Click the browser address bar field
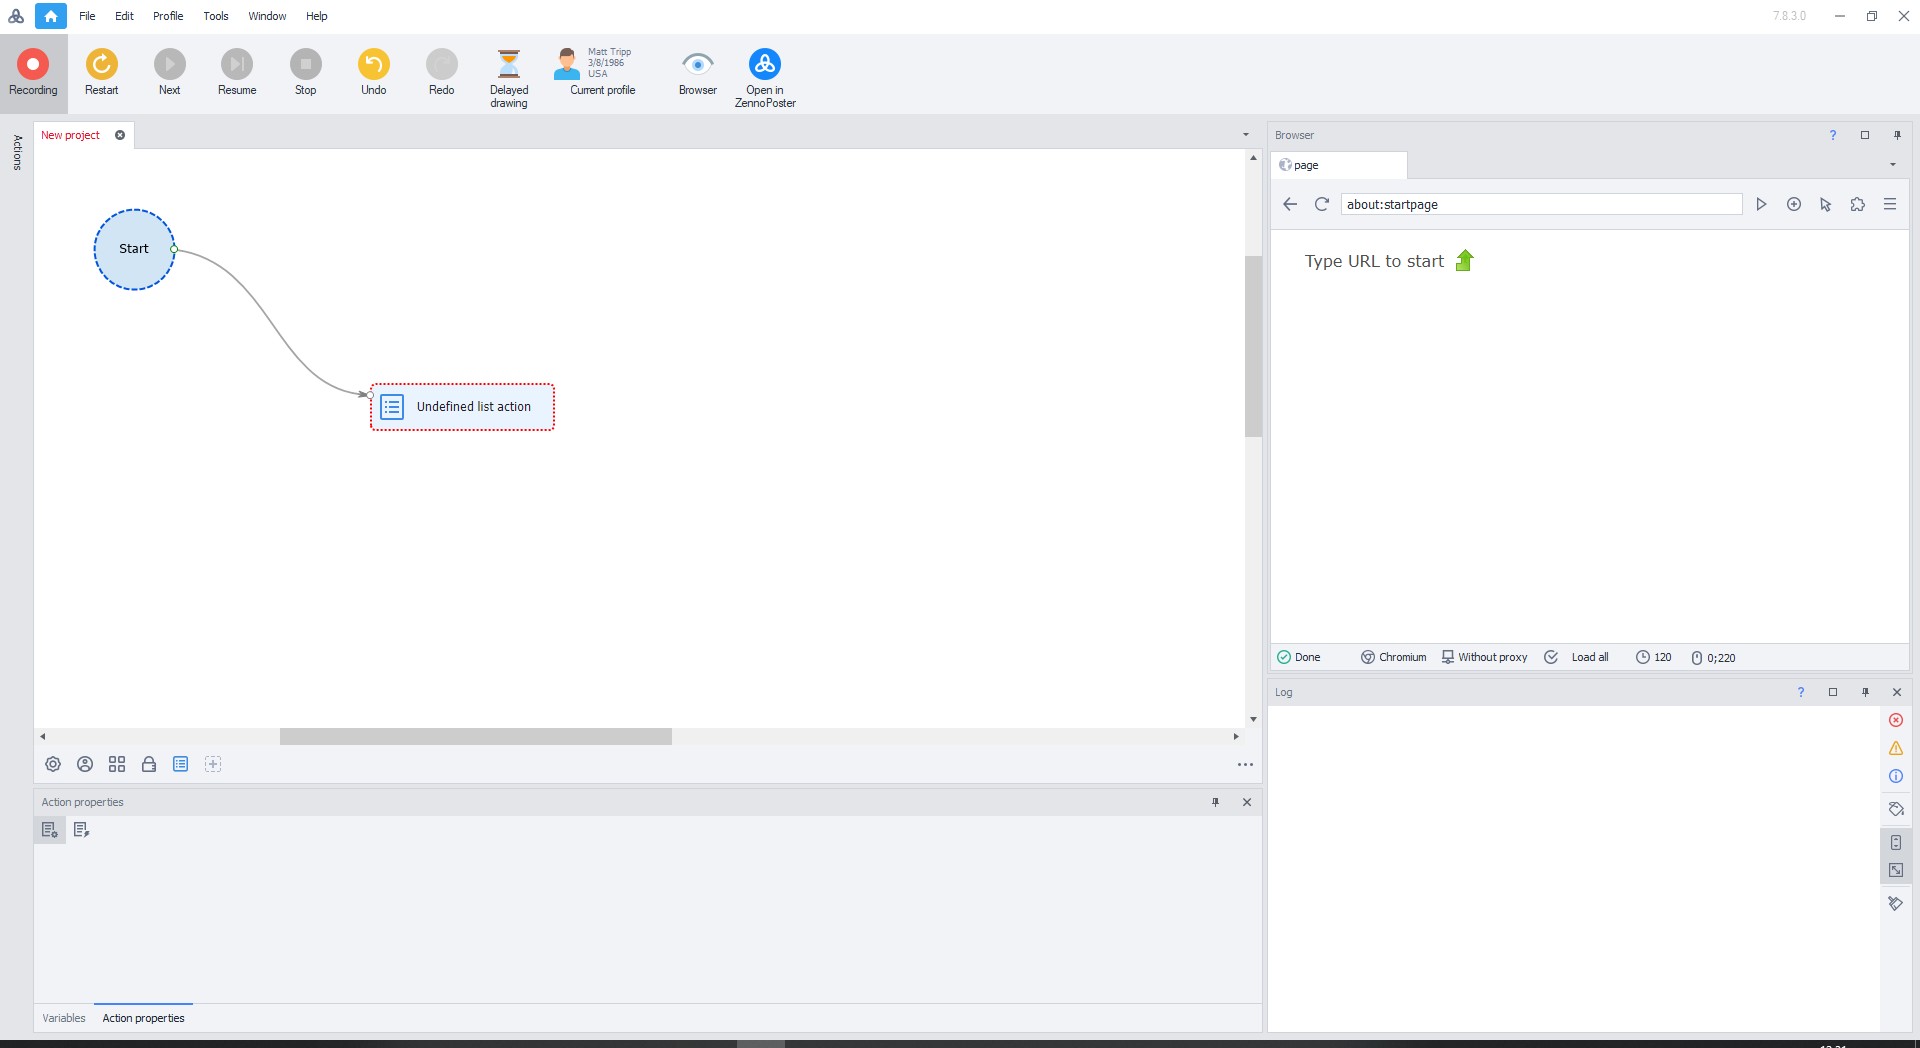 pos(1540,204)
